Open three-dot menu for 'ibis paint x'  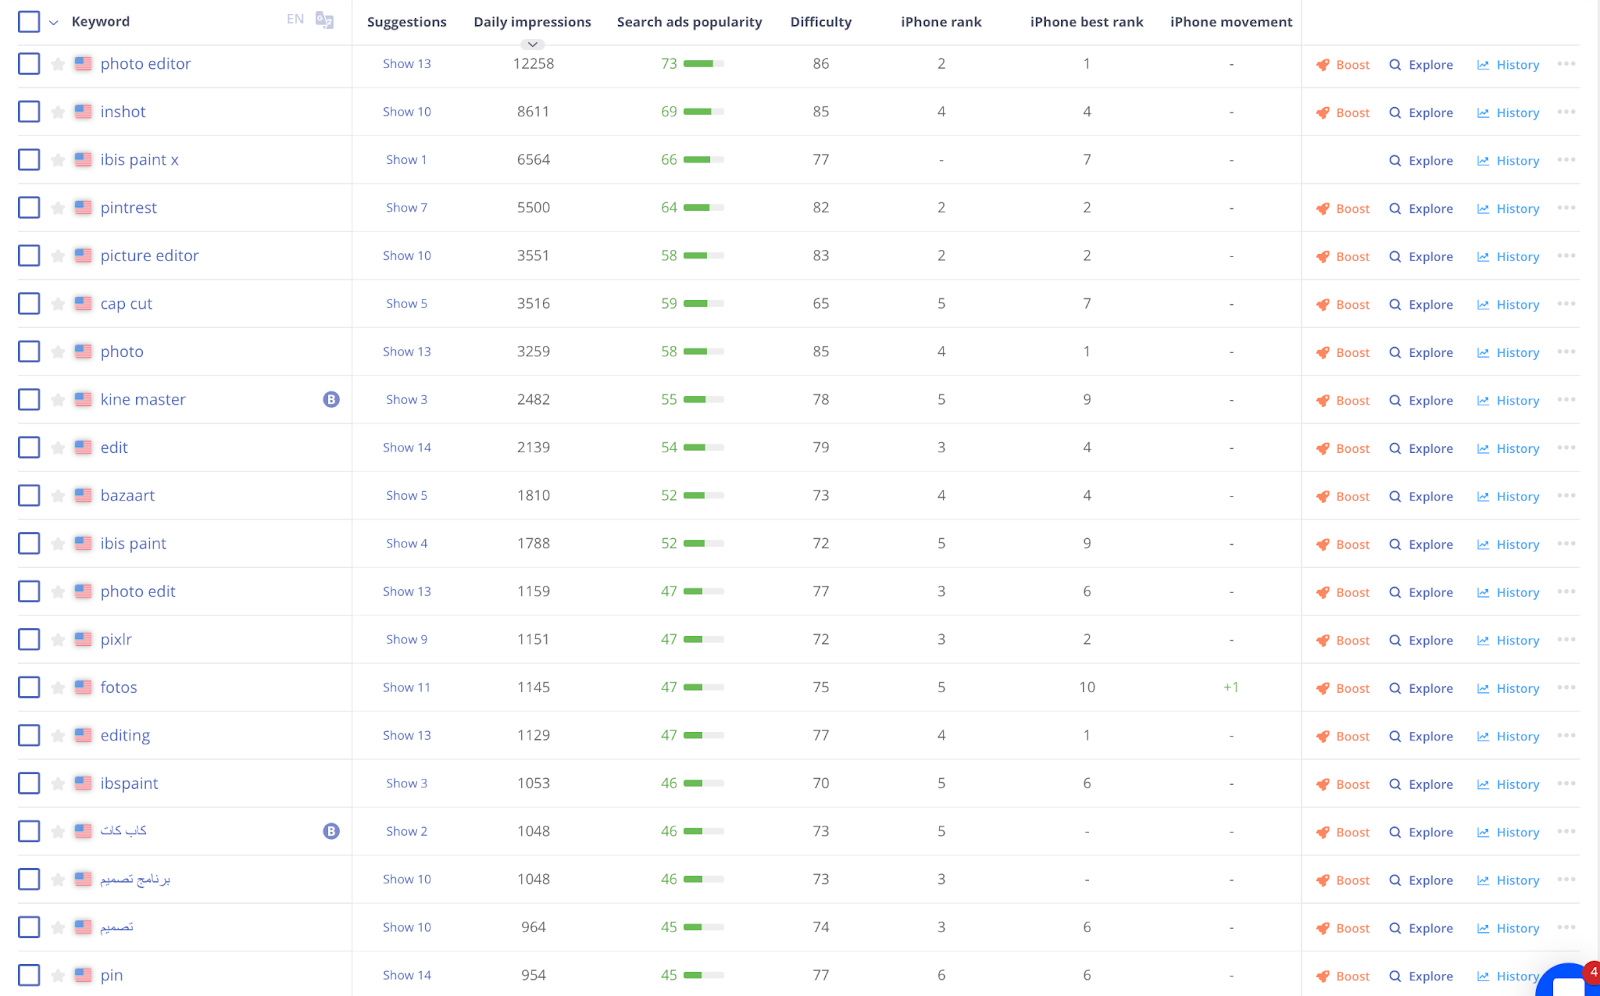tap(1566, 160)
